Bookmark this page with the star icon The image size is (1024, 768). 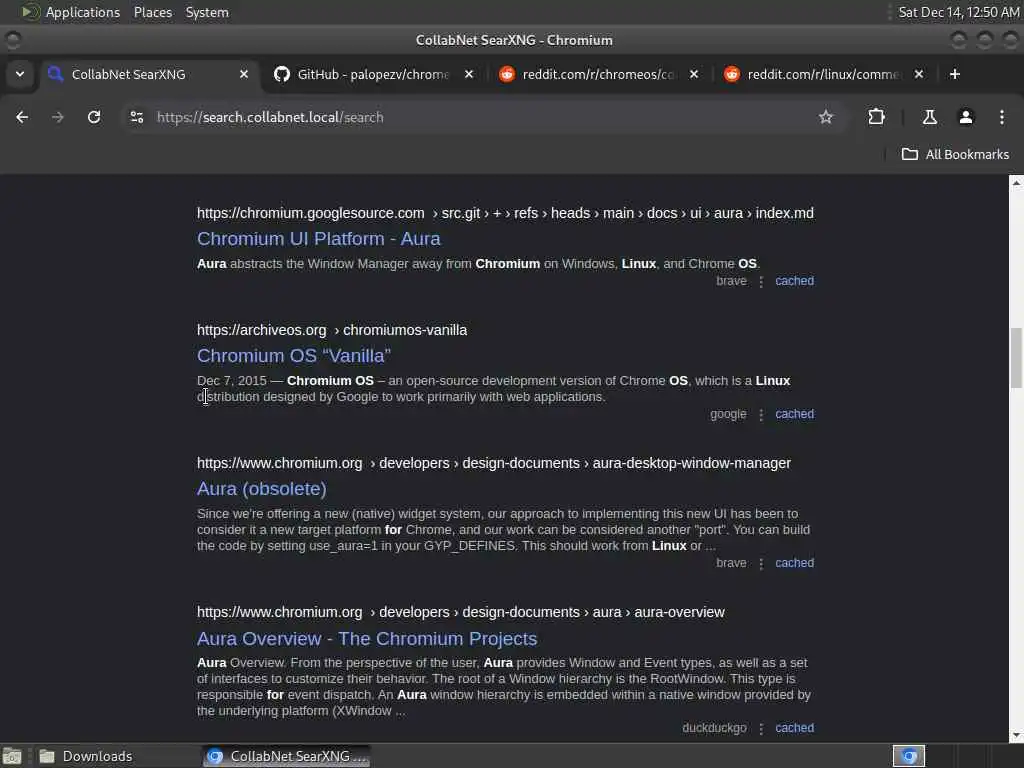(x=826, y=117)
